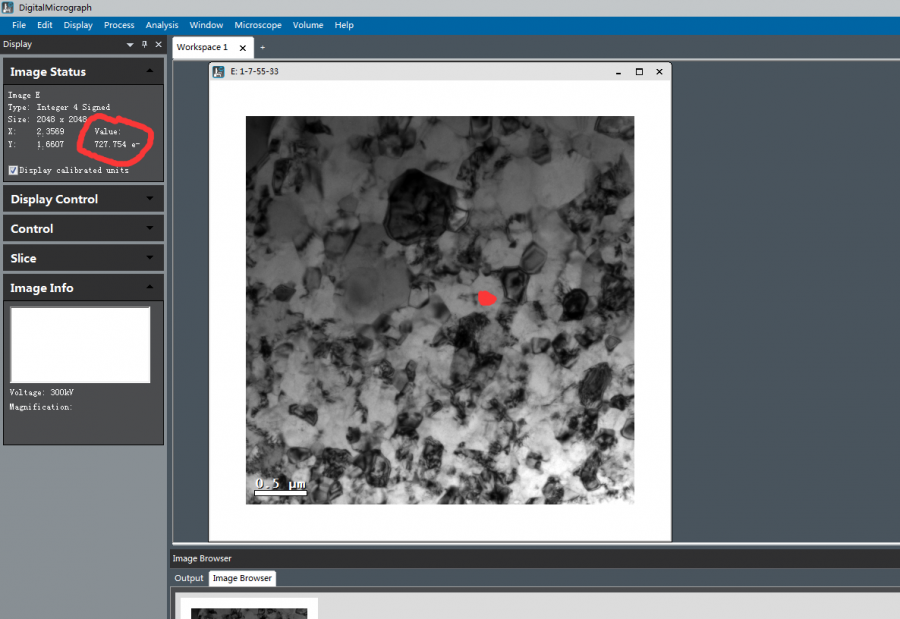
Task: Collapse the Image Info section
Action: click(x=150, y=287)
